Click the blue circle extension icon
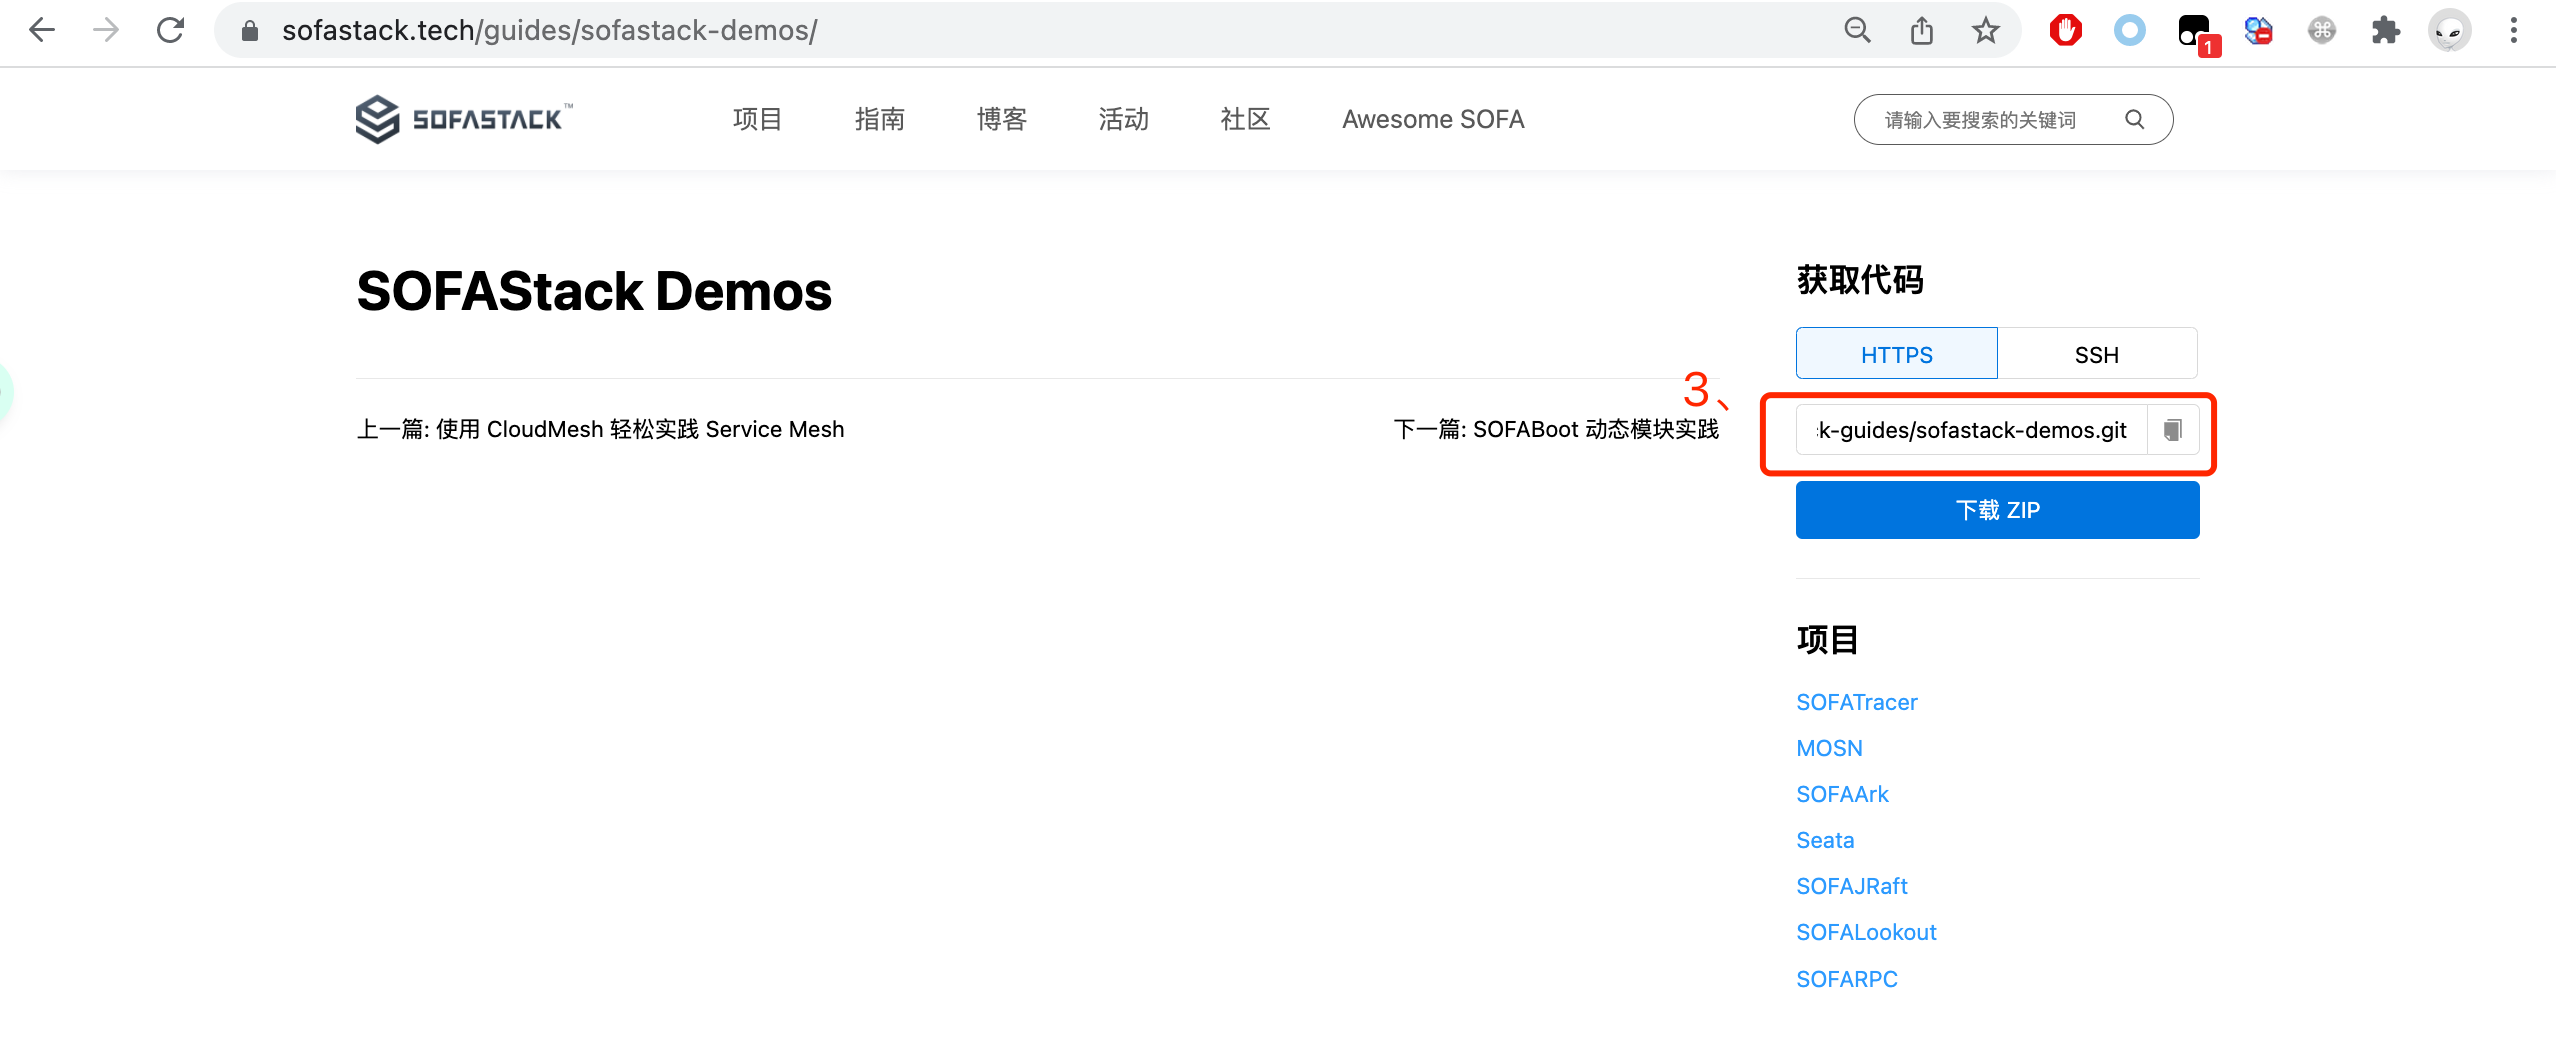This screenshot has width=2556, height=1044. tap(2129, 30)
